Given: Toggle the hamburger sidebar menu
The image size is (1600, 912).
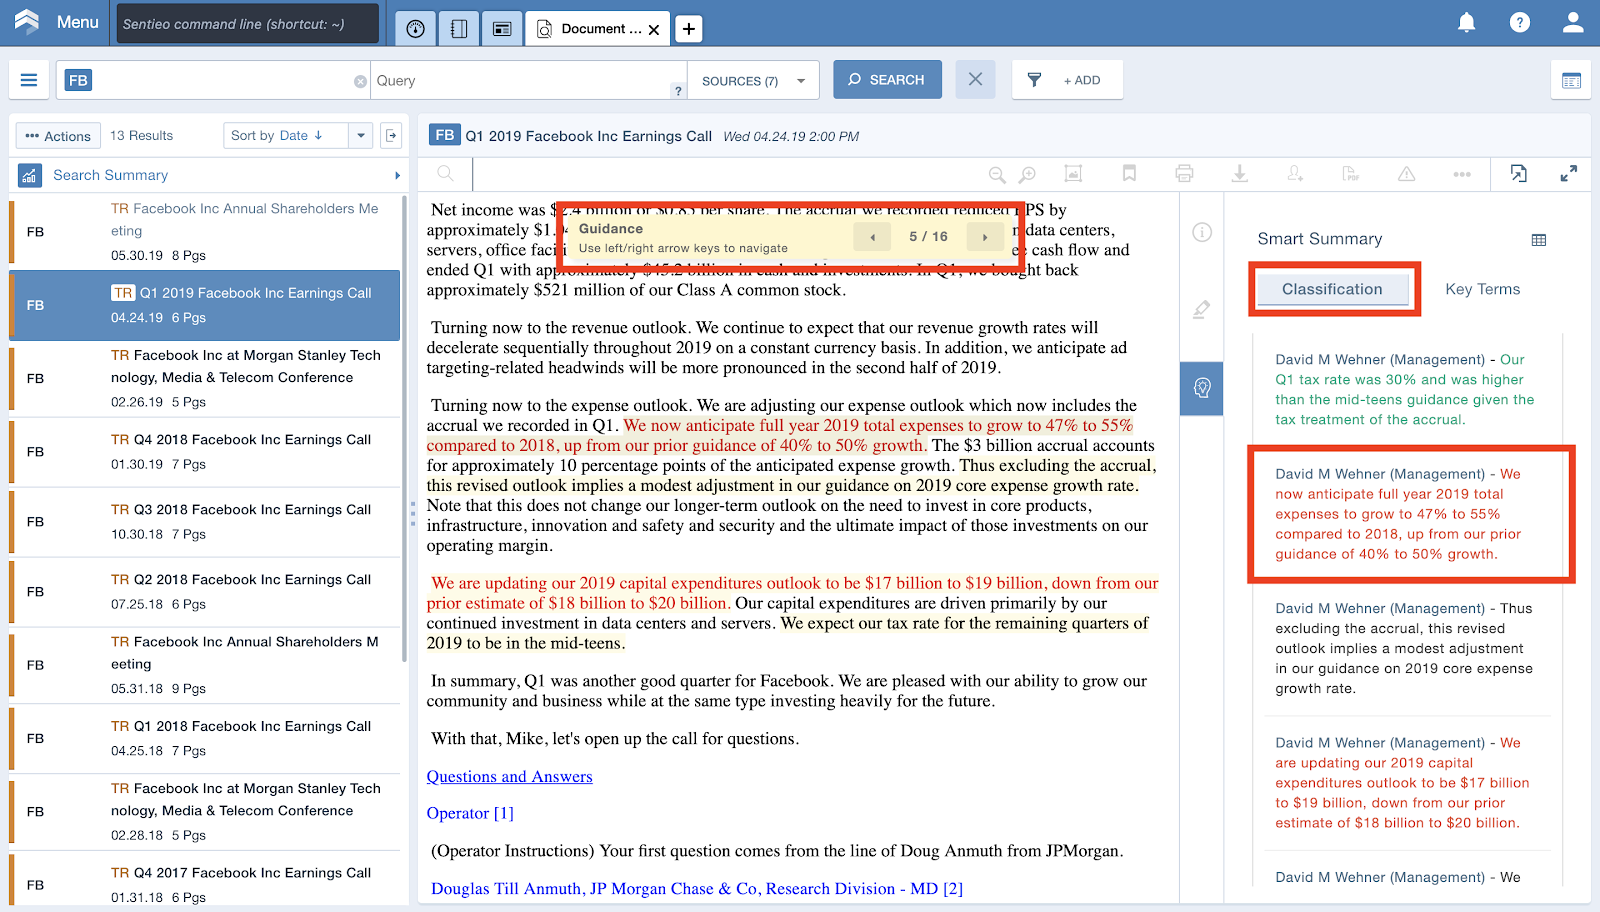Looking at the screenshot, I should (x=29, y=80).
